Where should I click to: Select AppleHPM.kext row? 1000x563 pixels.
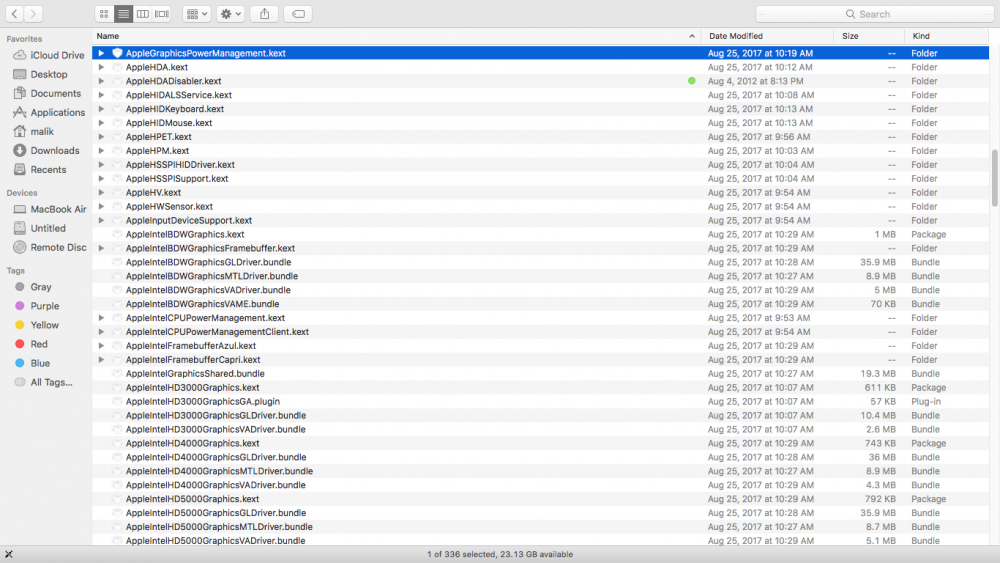click(x=541, y=151)
